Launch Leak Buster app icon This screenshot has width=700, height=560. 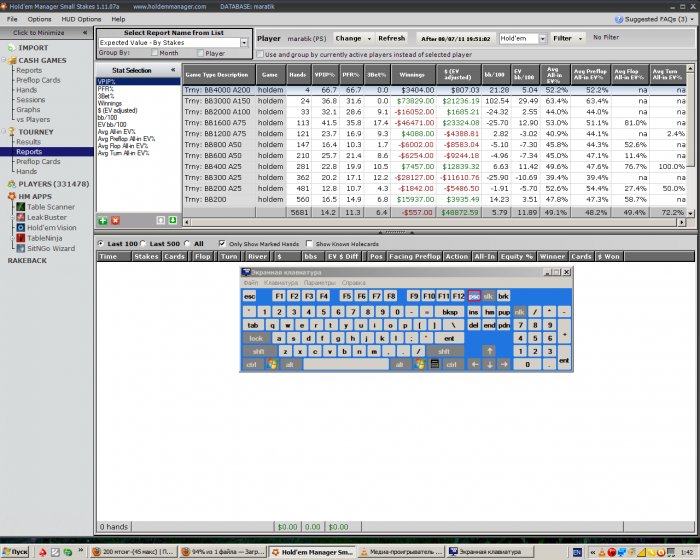tap(21, 217)
